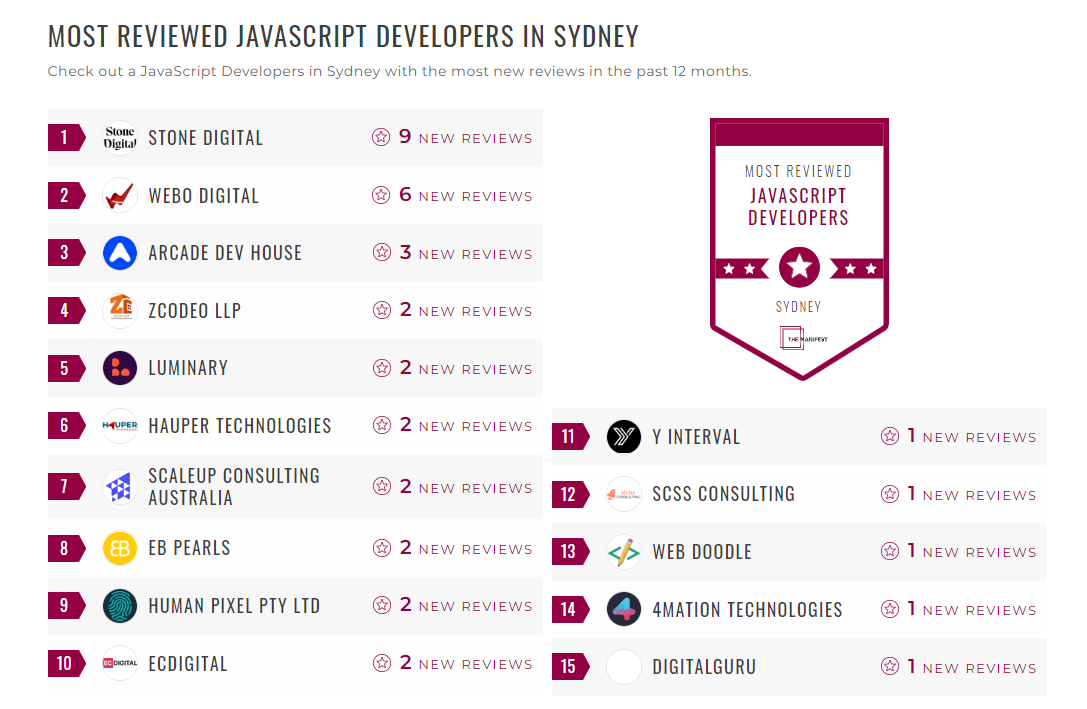The height and width of the screenshot is (709, 1087).
Task: Click the rank number 1 marker
Action: (64, 137)
